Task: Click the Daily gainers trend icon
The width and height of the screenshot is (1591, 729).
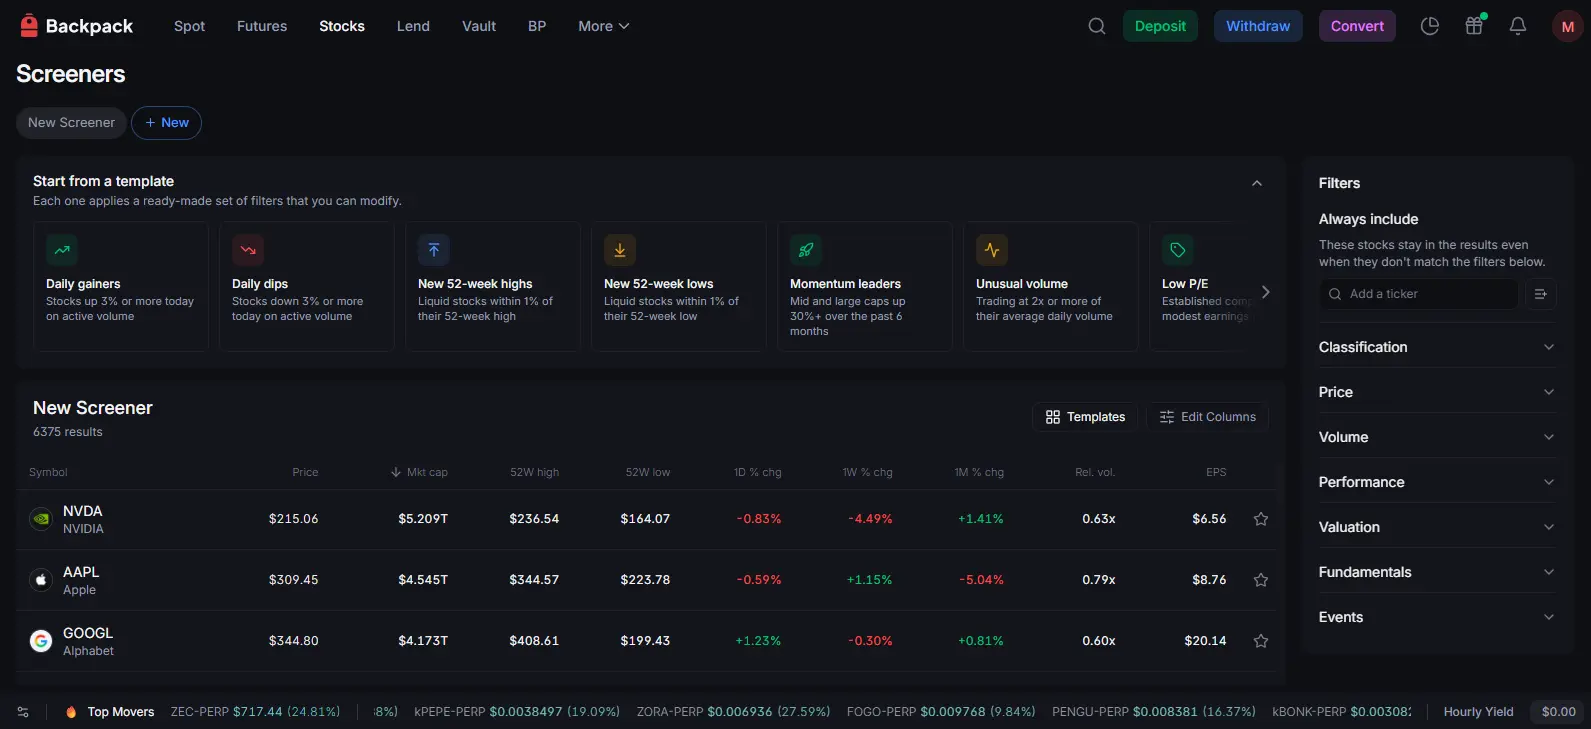Action: coord(62,250)
